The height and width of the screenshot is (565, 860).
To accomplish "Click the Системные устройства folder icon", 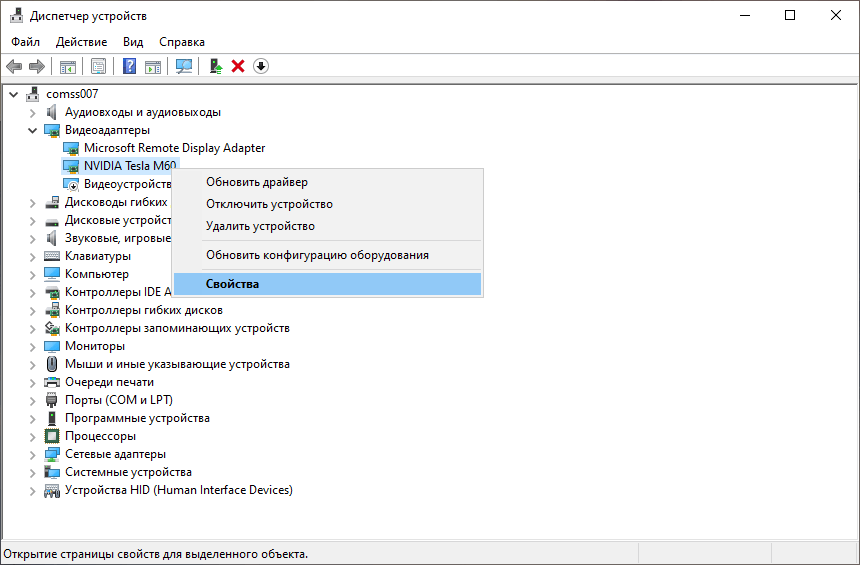I will (x=52, y=472).
